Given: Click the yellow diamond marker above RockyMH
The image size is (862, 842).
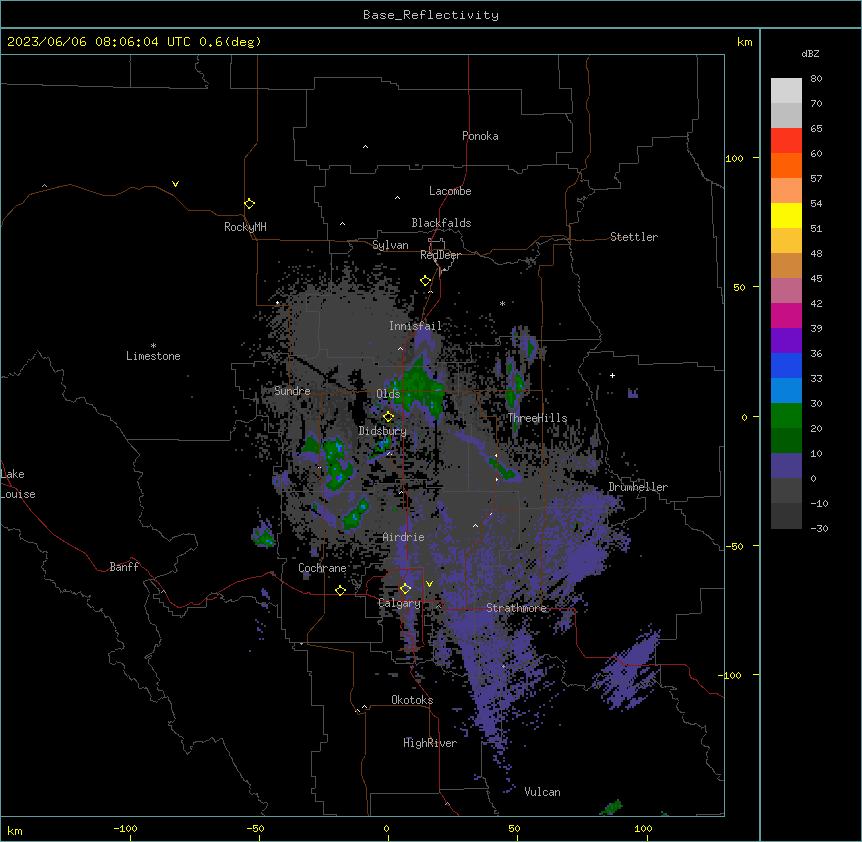Looking at the screenshot, I should coord(249,204).
